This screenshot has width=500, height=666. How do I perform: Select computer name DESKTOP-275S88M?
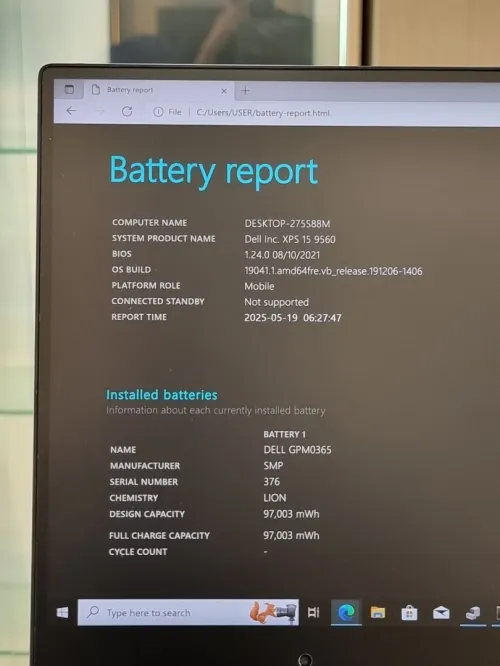287,223
